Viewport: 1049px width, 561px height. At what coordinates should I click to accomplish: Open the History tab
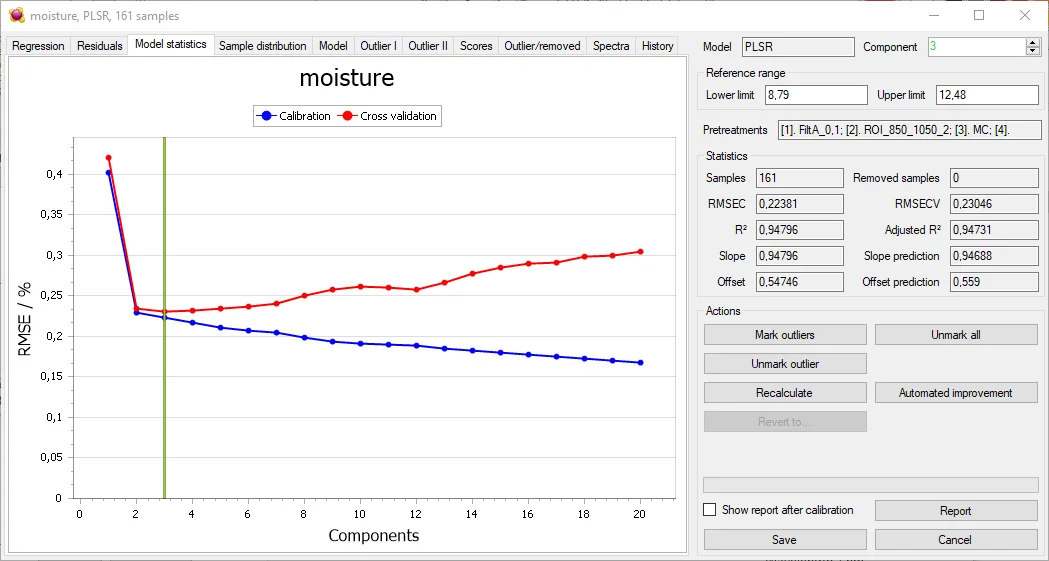coord(657,46)
